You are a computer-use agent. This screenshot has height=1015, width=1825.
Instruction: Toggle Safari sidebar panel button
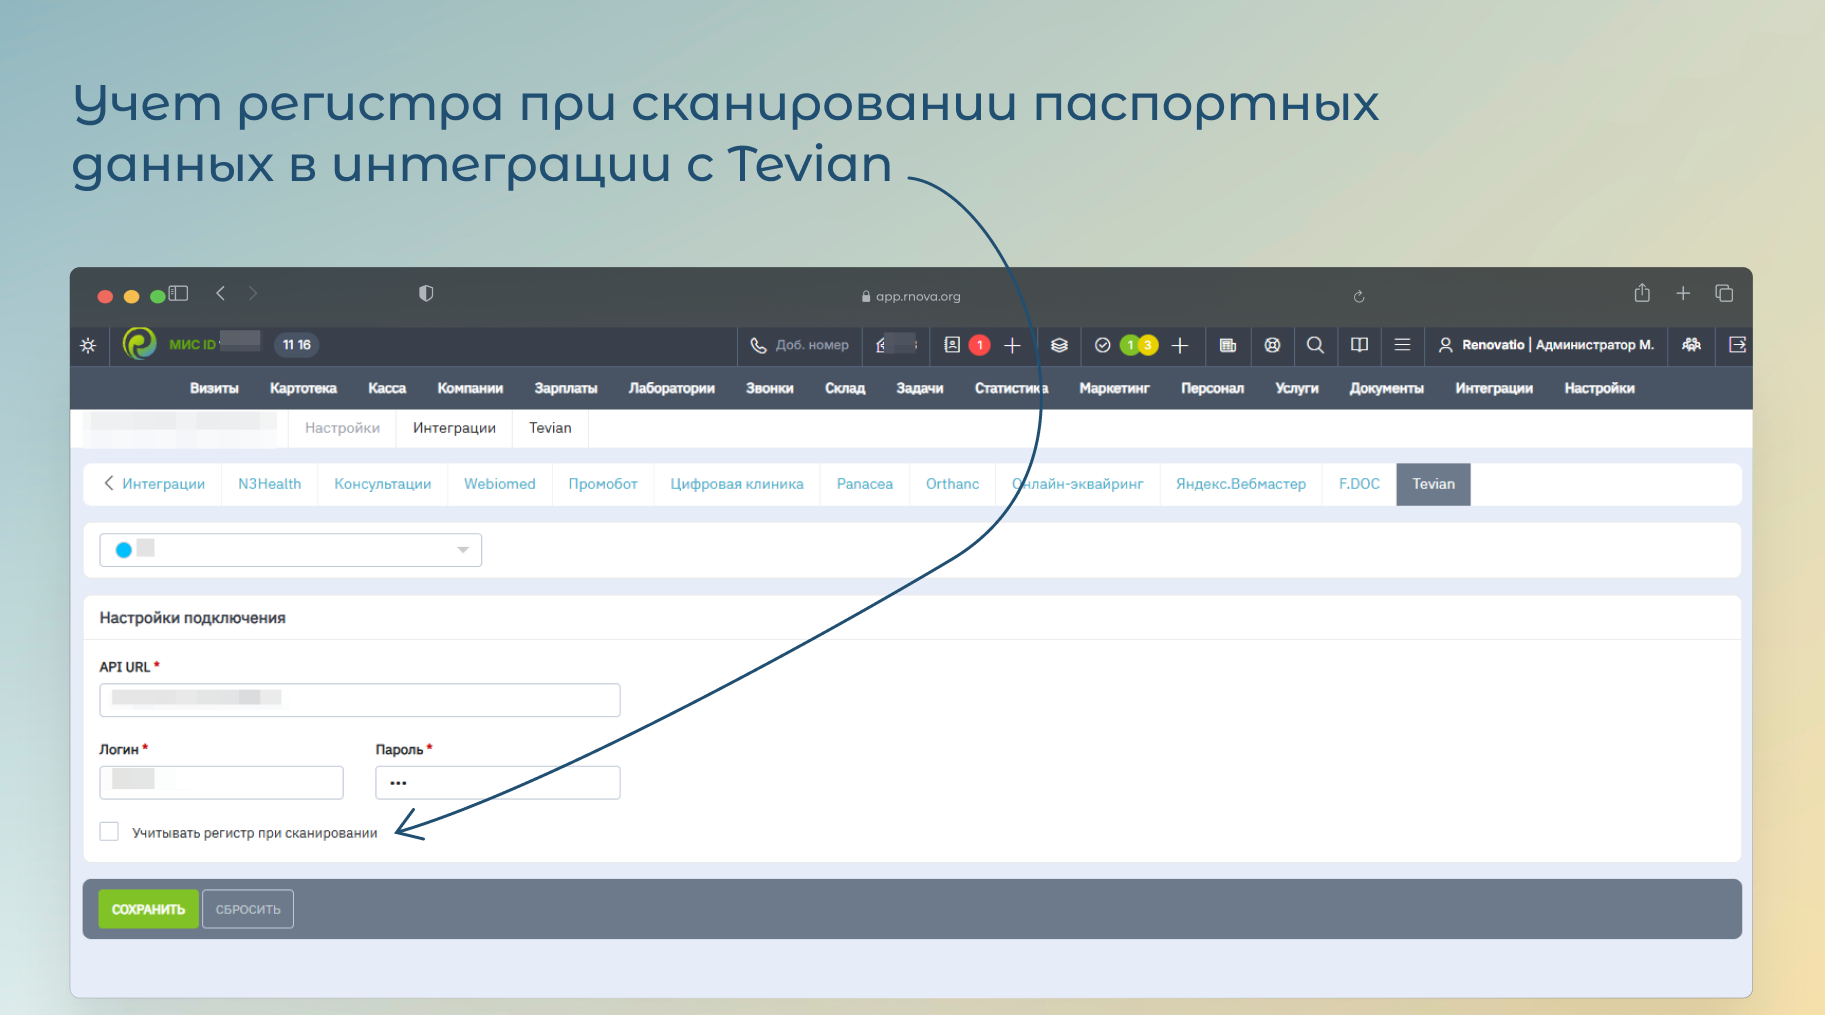pyautogui.click(x=179, y=294)
